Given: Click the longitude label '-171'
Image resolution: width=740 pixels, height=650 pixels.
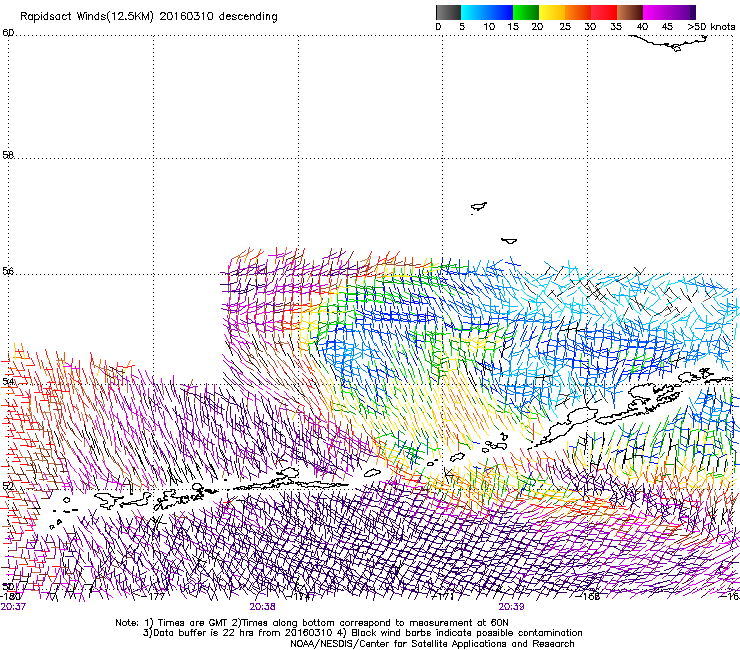Looking at the screenshot, I should pos(444,596).
